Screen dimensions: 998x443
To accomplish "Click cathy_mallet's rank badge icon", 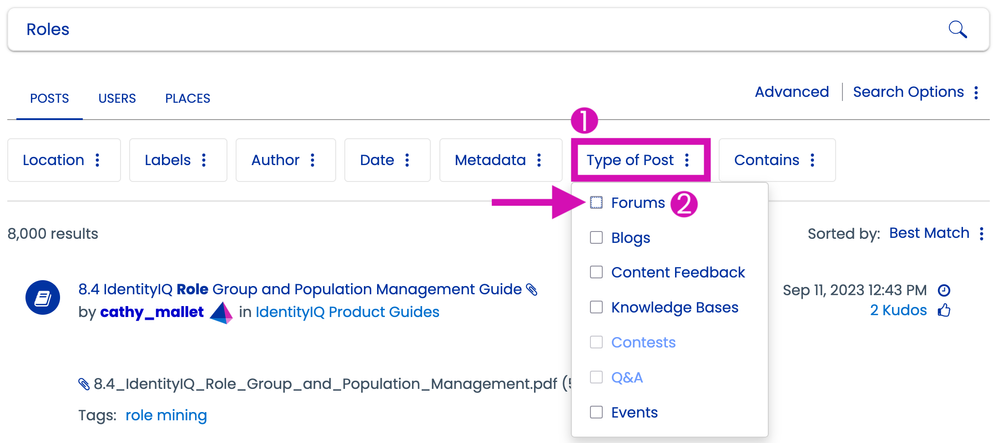I will click(x=221, y=312).
